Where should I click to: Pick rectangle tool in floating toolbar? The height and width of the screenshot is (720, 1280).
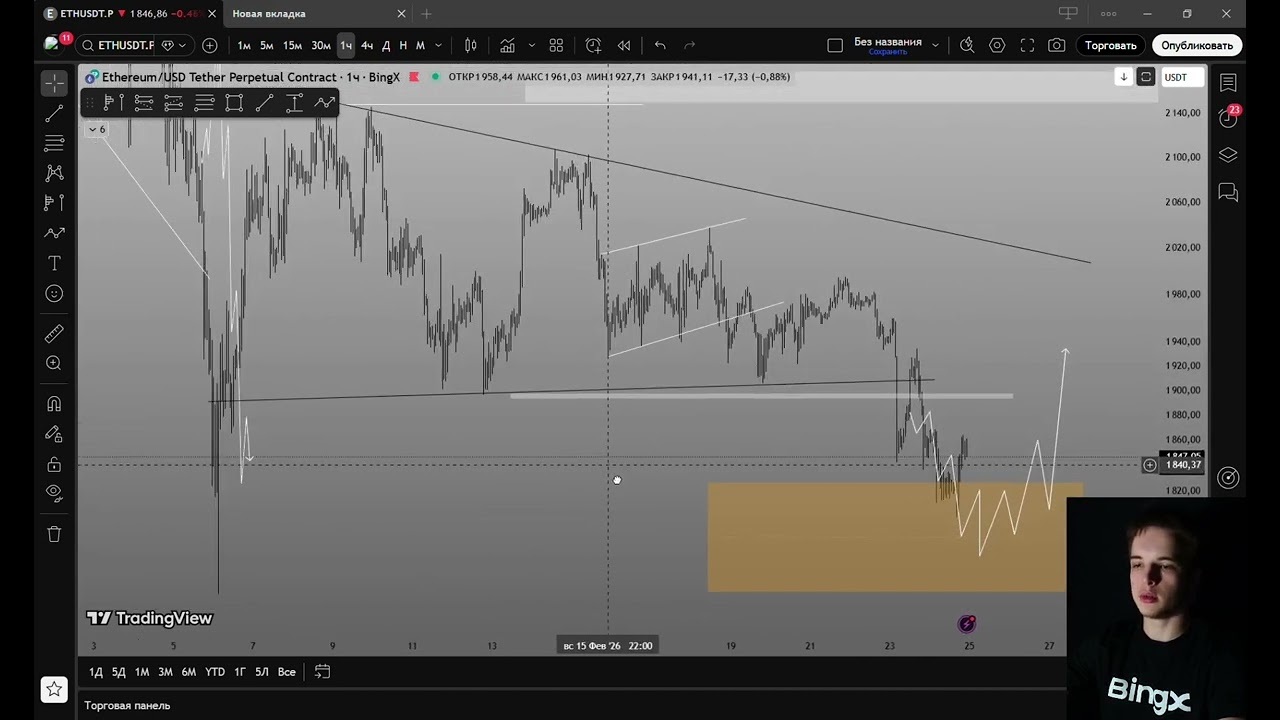coord(234,102)
